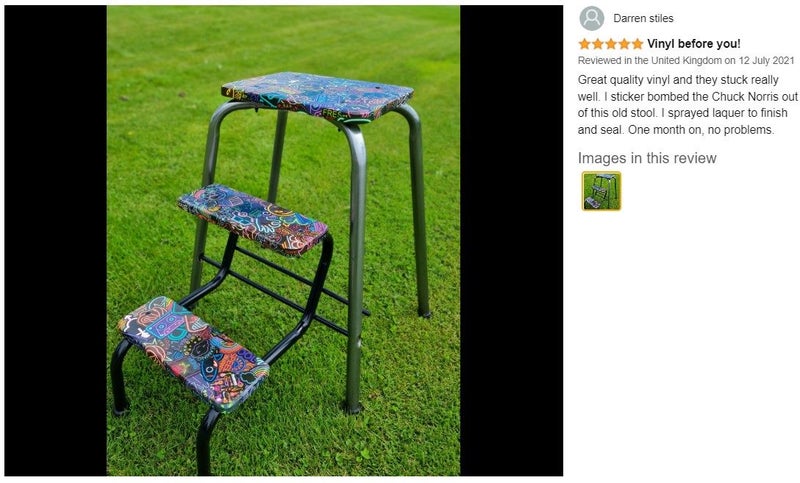Click black bar left of the photo
Image resolution: width=800 pixels, height=483 pixels.
point(56,241)
